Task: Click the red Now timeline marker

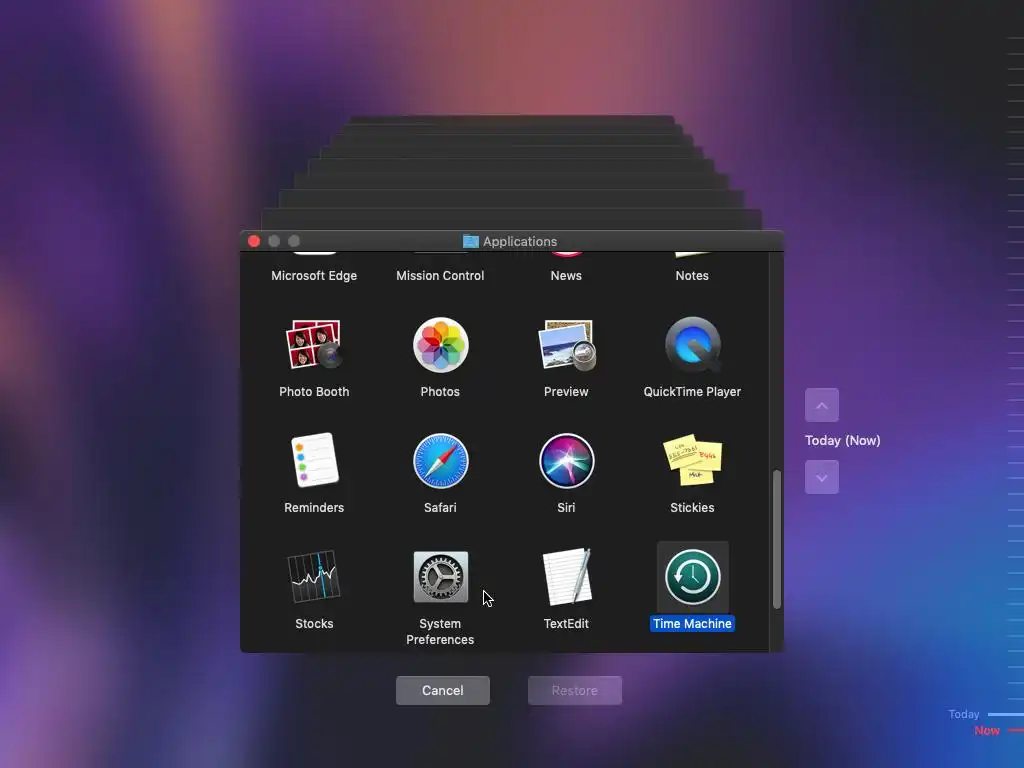Action: pos(987,730)
